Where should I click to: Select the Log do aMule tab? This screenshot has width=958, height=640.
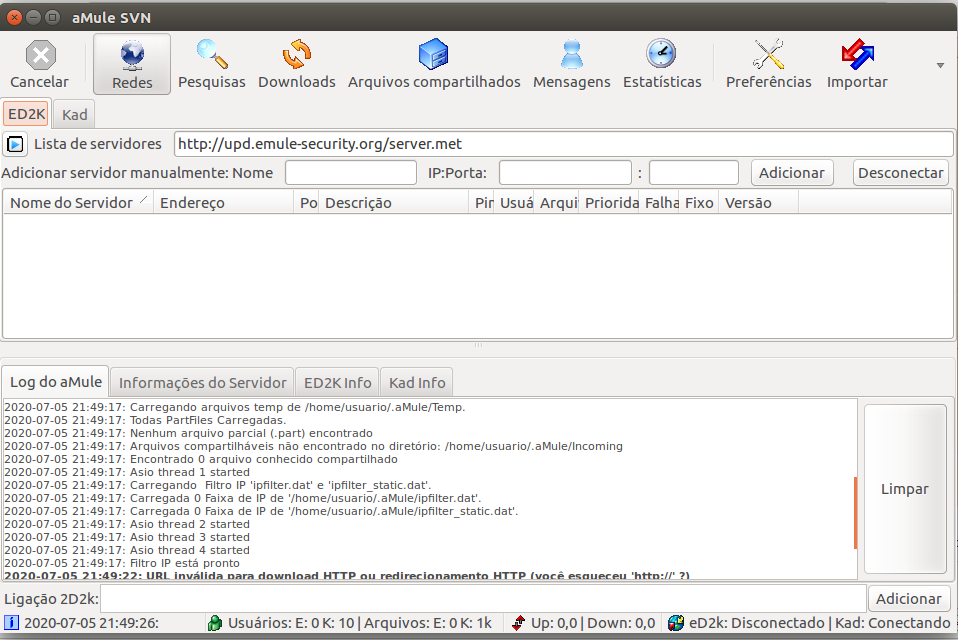click(x=56, y=382)
